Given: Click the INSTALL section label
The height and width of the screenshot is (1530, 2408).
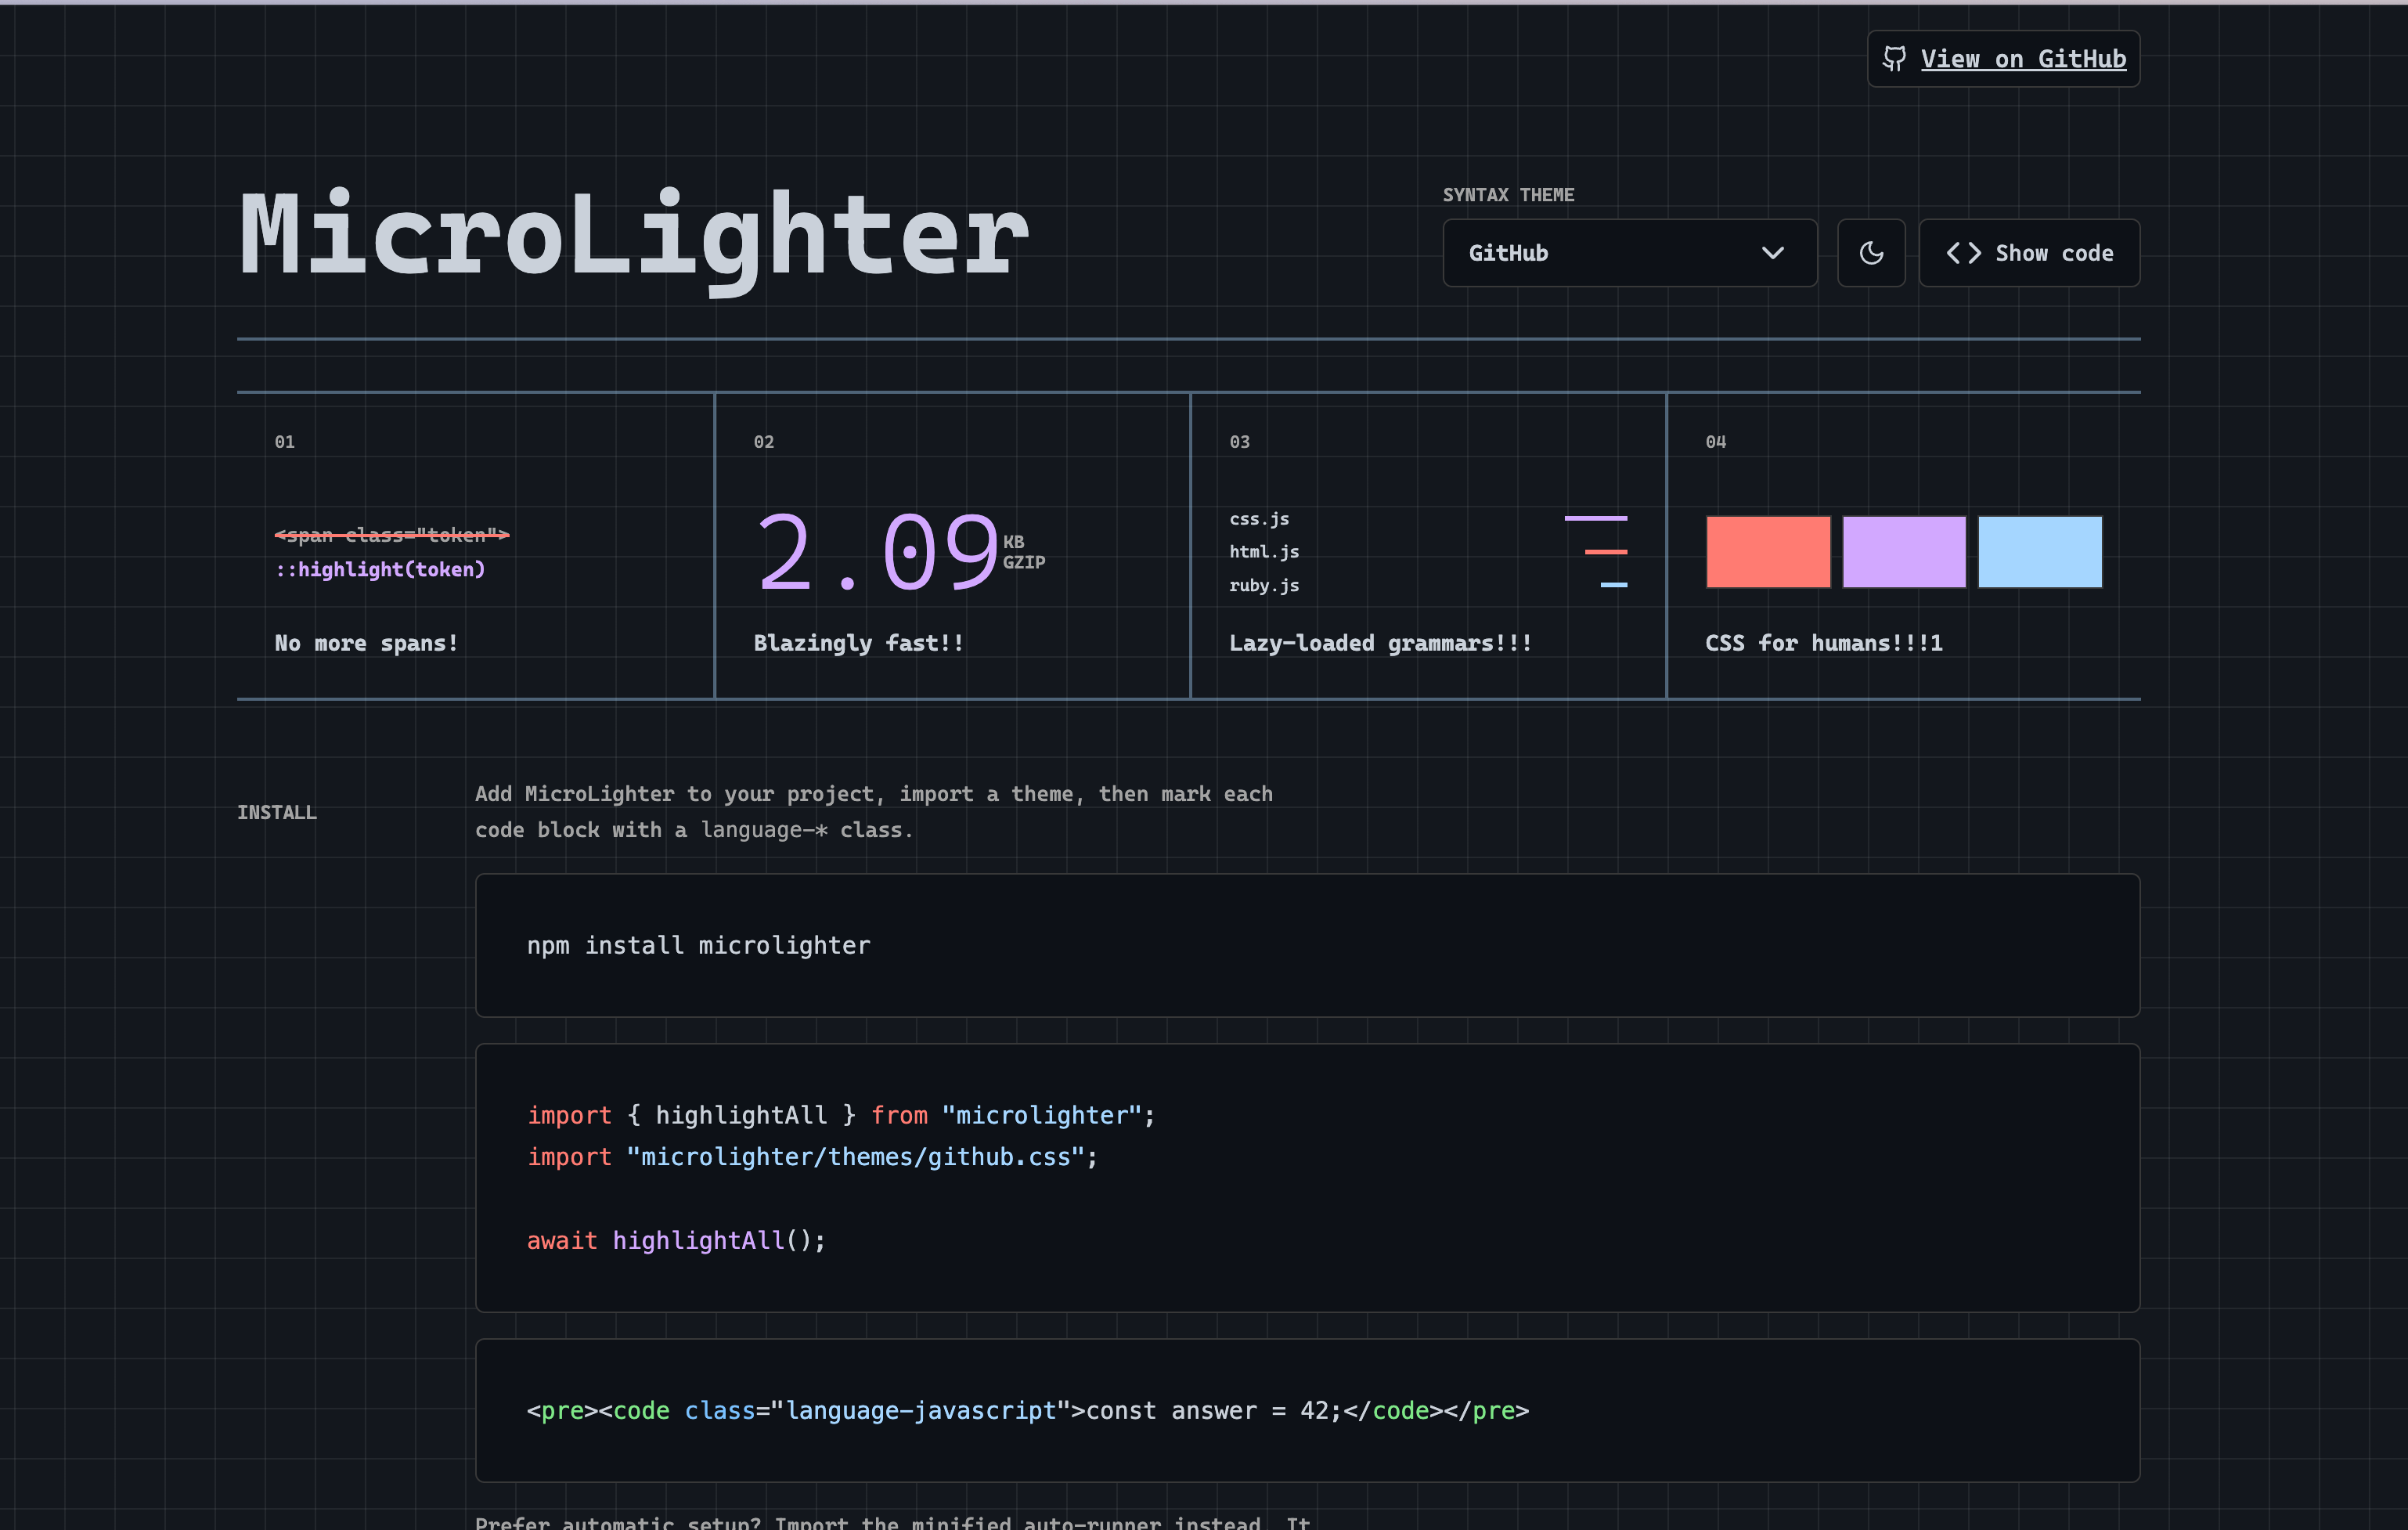Looking at the screenshot, I should [x=277, y=812].
